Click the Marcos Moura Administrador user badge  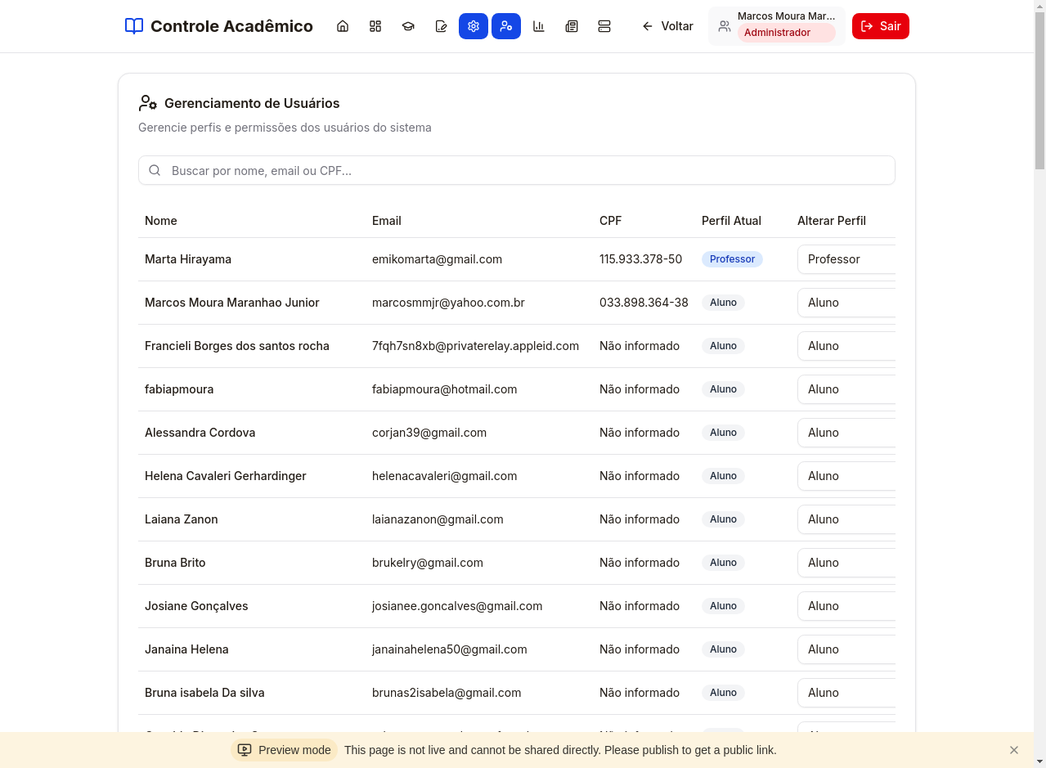[x=776, y=26]
